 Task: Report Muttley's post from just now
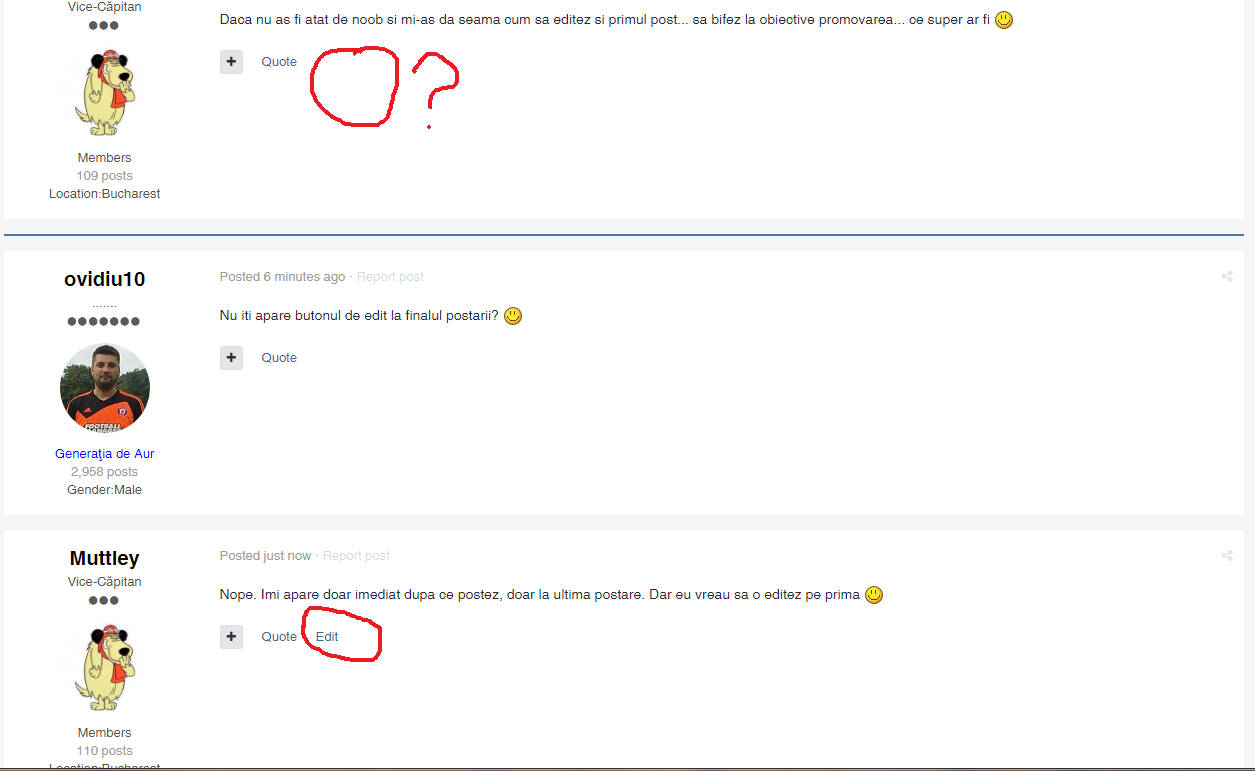(x=356, y=556)
